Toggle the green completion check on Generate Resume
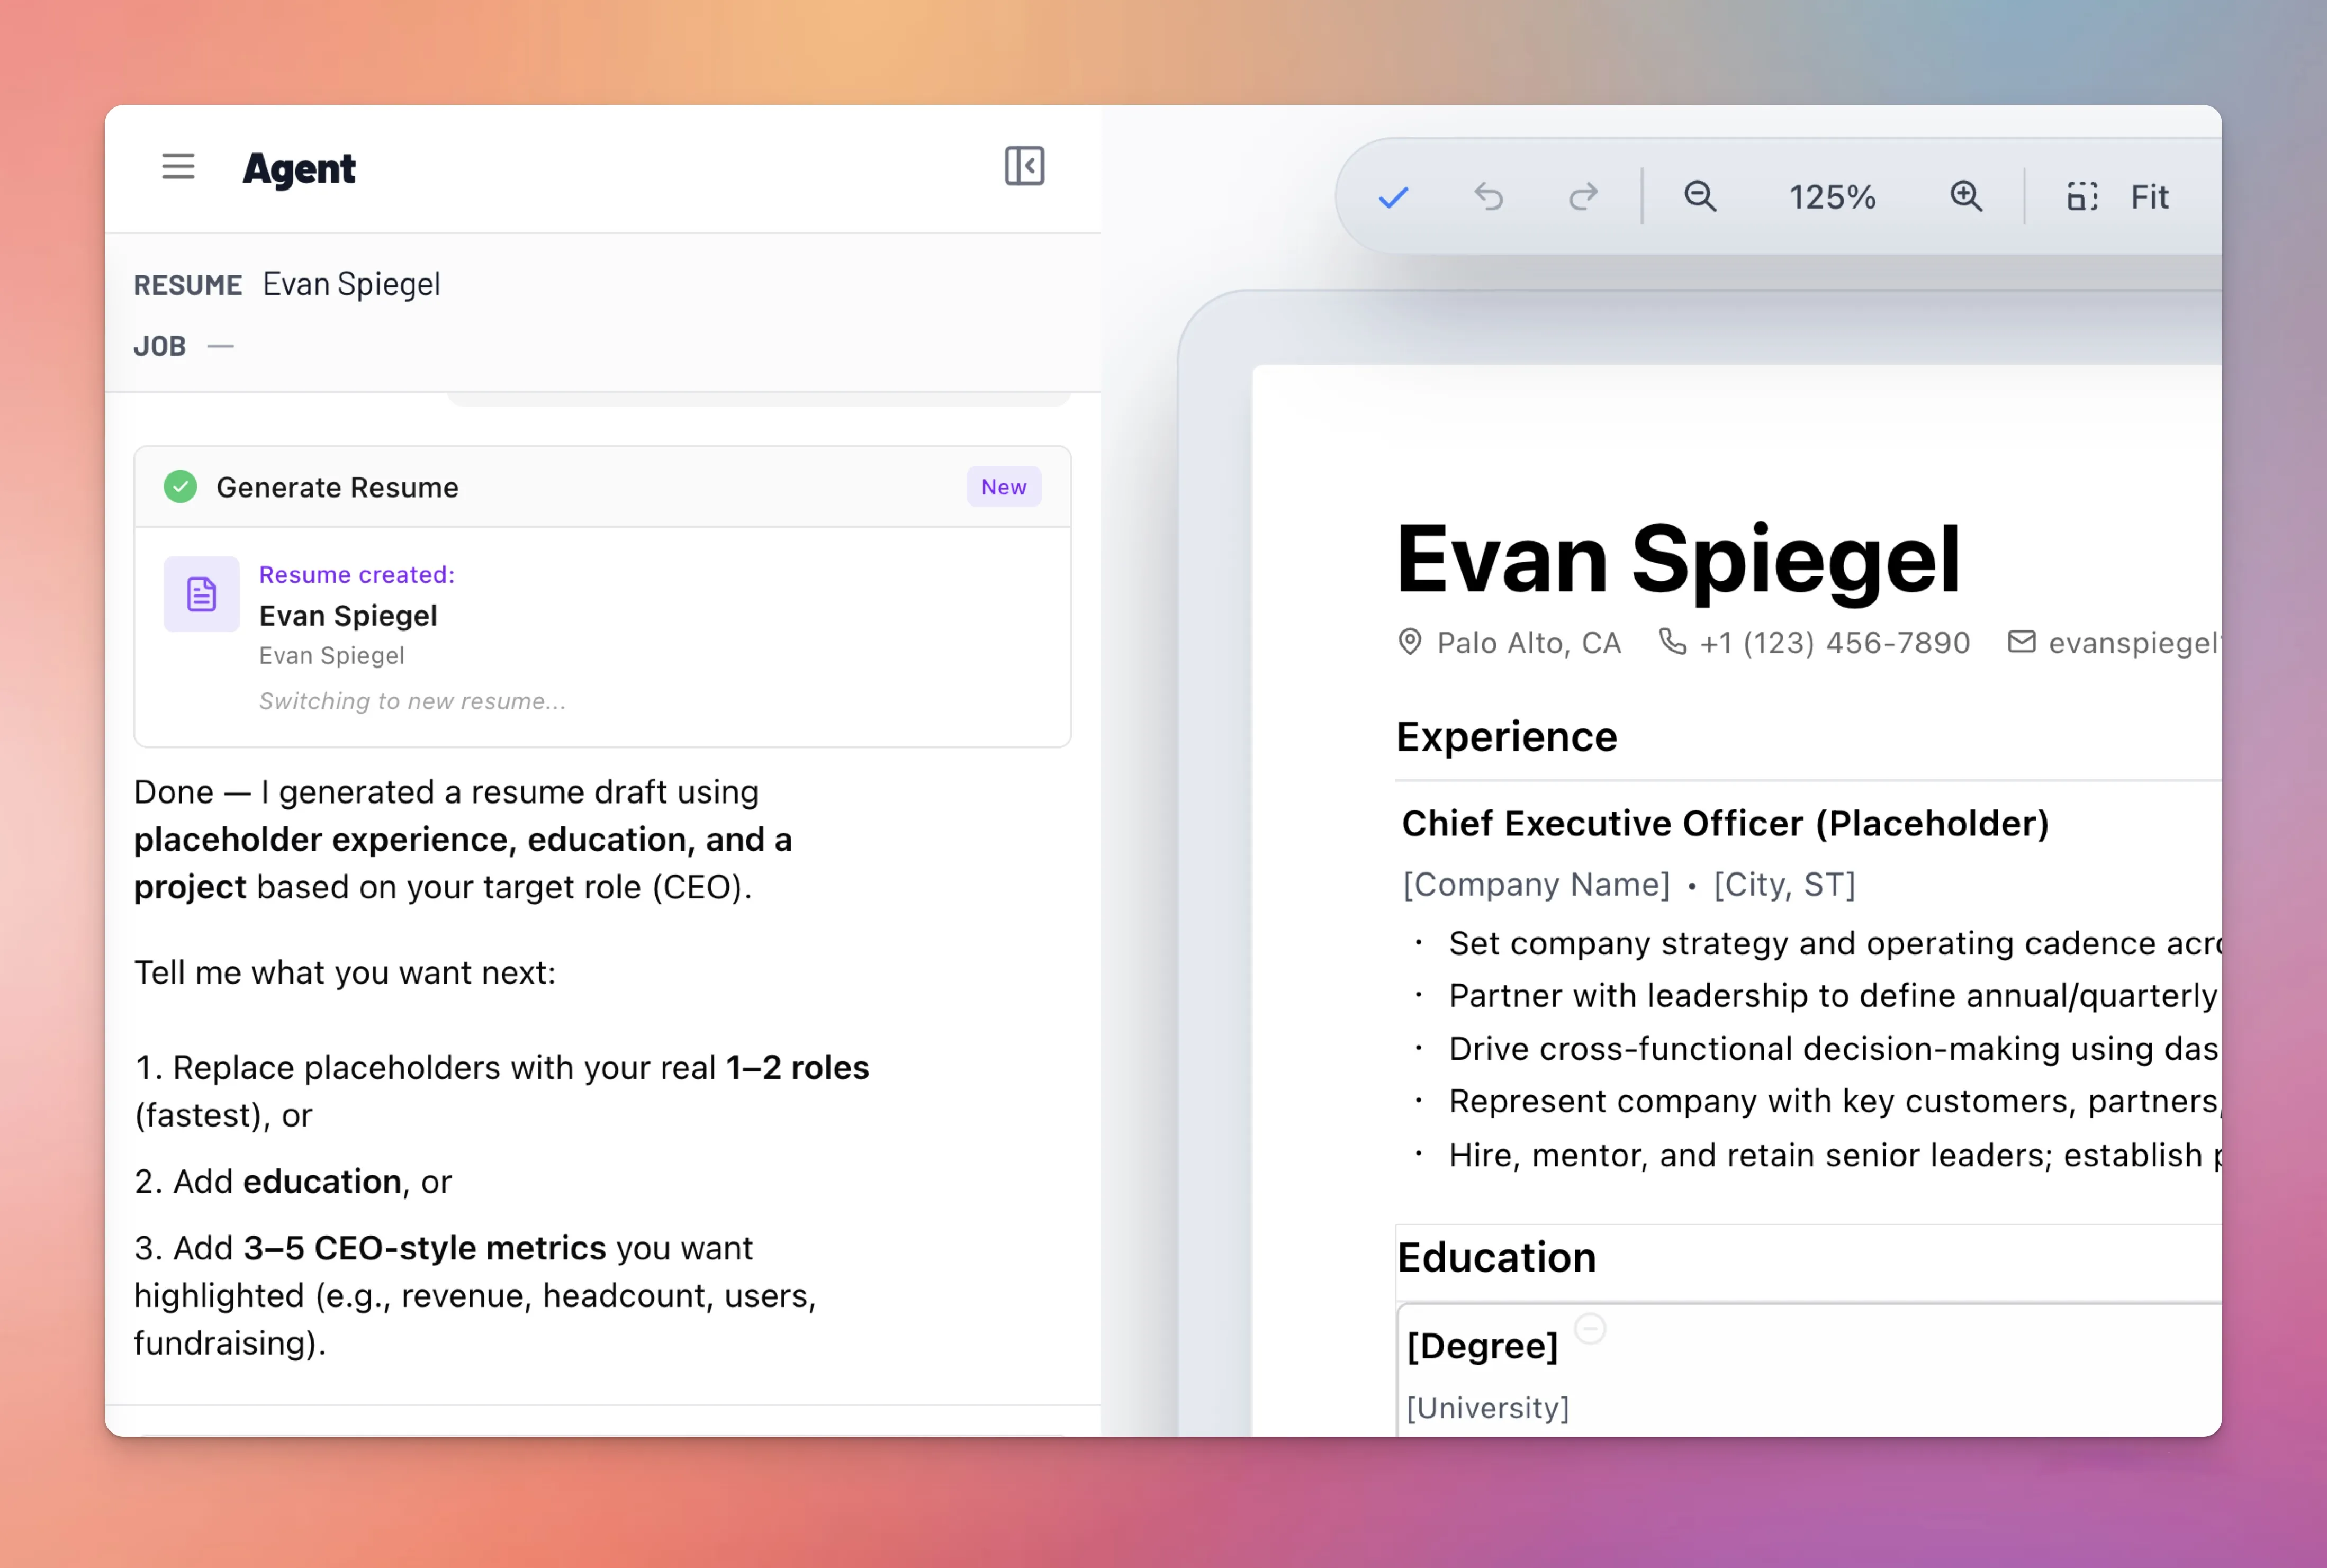This screenshot has height=1568, width=2327. (x=181, y=487)
